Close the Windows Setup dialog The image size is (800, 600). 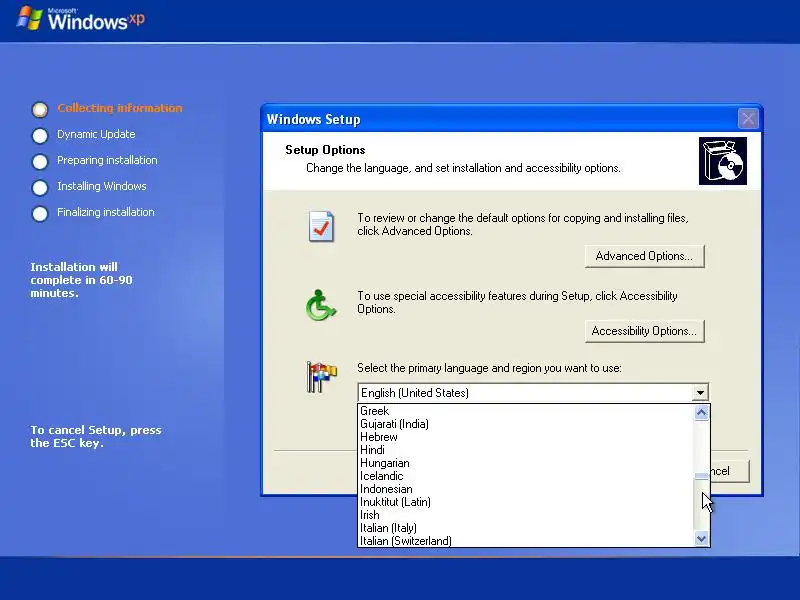(x=748, y=119)
